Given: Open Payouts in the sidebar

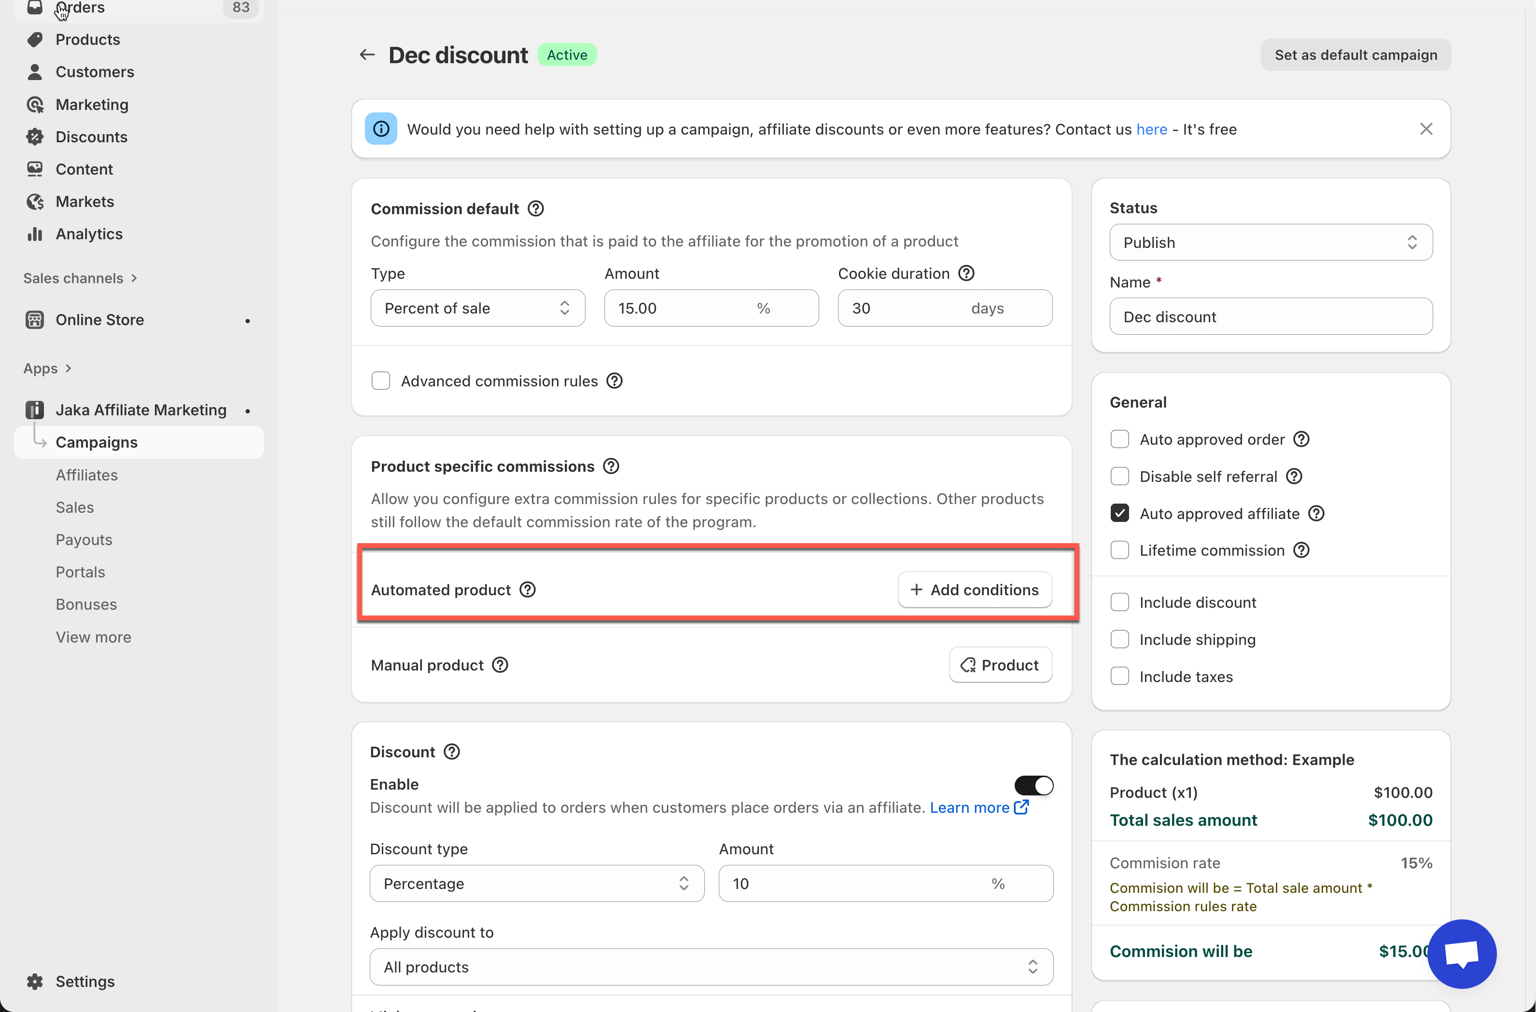Looking at the screenshot, I should 84,540.
